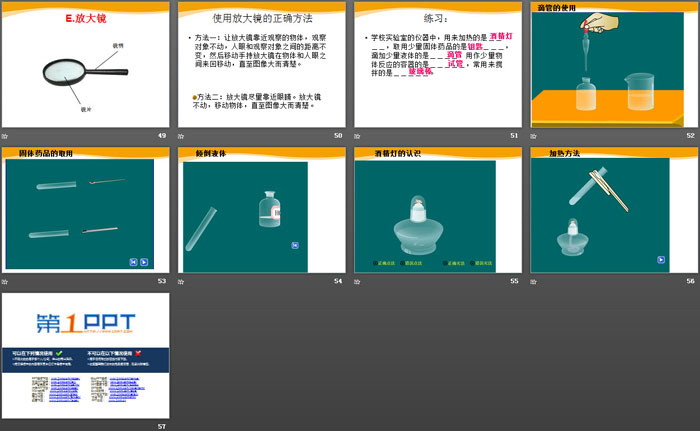
Task: Select slide 56 titled 加热方法
Action: [613, 211]
